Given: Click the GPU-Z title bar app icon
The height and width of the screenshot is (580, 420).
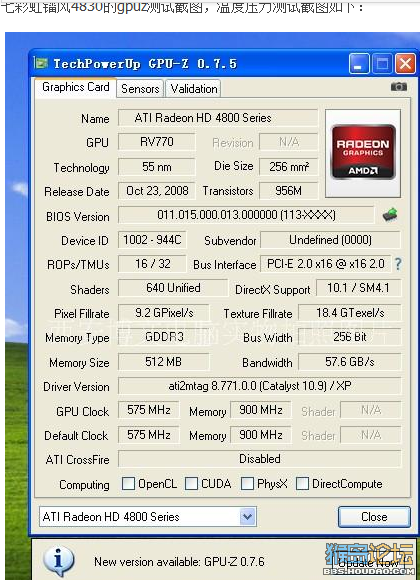Looking at the screenshot, I should click(41, 63).
